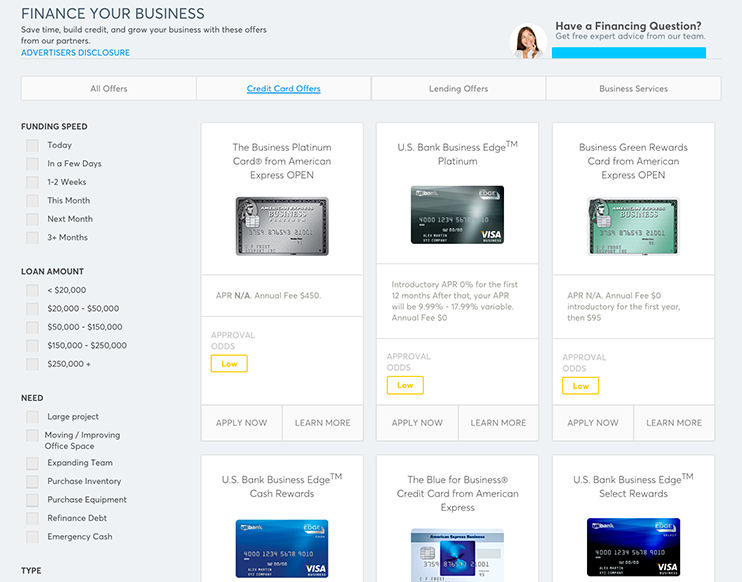This screenshot has width=742, height=582.
Task: Click the Need section label
Action: tap(32, 398)
